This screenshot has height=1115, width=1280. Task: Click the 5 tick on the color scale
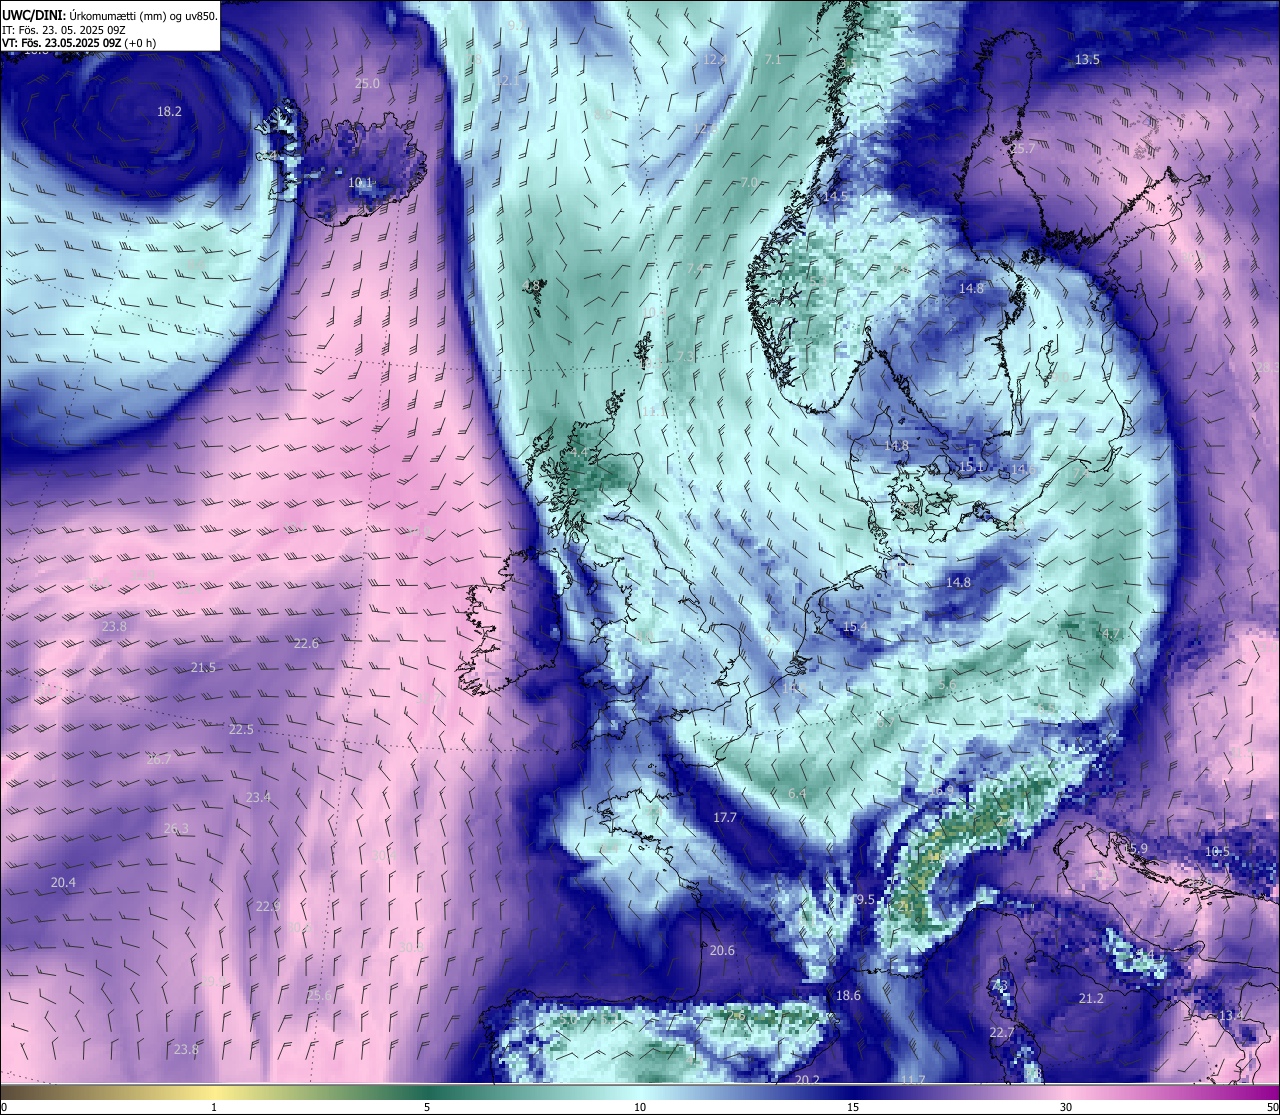(x=427, y=1106)
